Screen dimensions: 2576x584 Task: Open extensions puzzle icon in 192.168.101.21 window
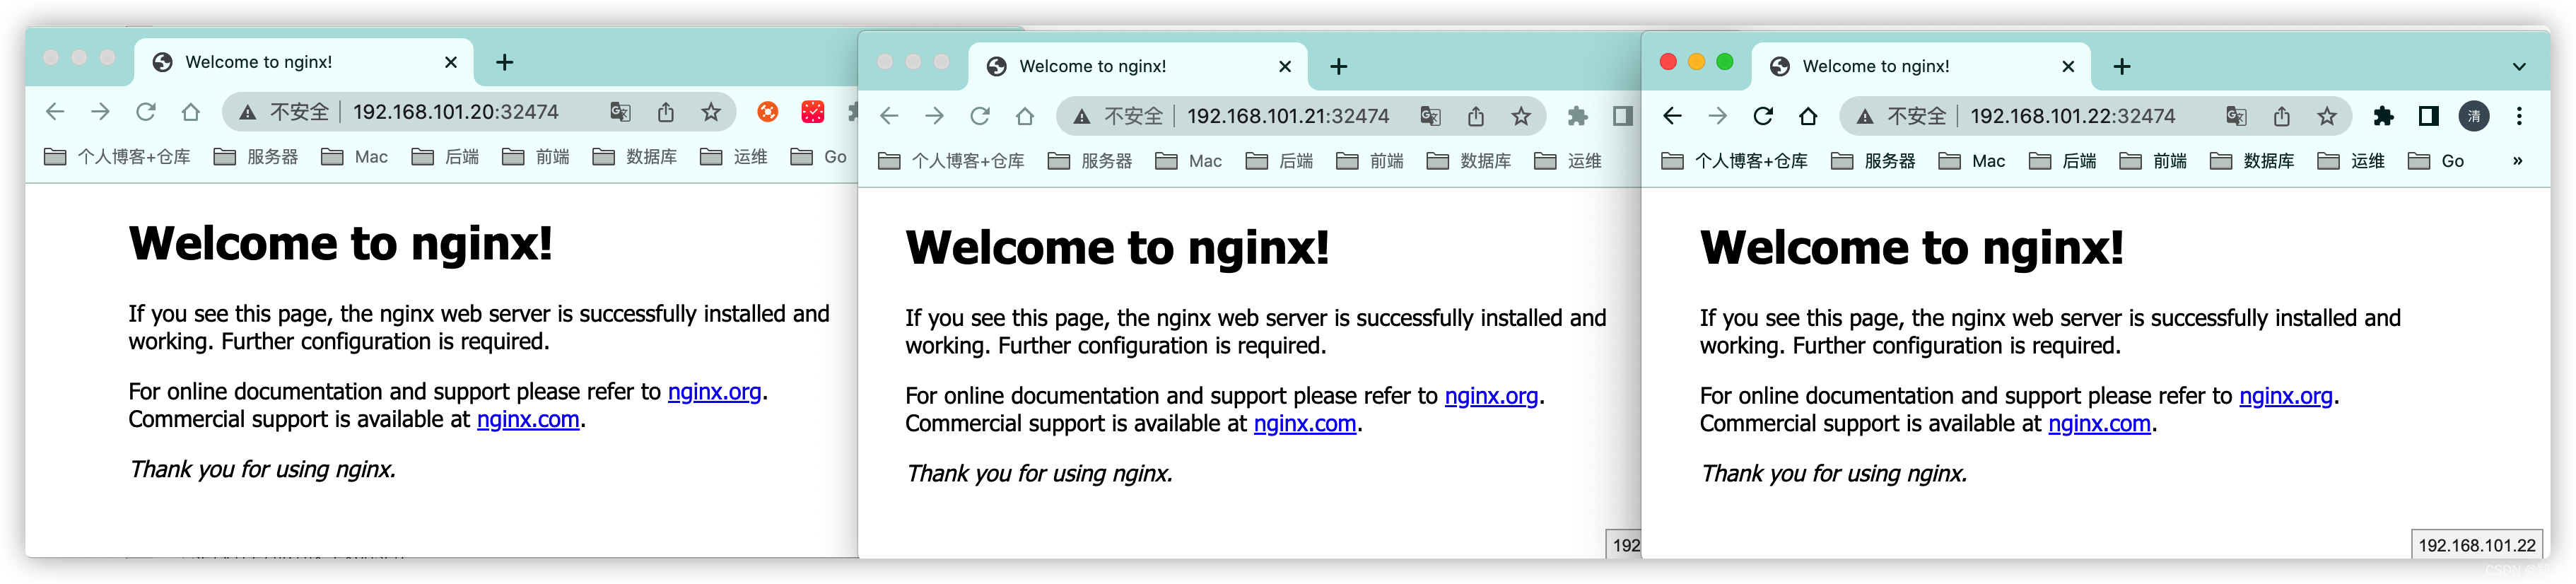(x=1578, y=116)
